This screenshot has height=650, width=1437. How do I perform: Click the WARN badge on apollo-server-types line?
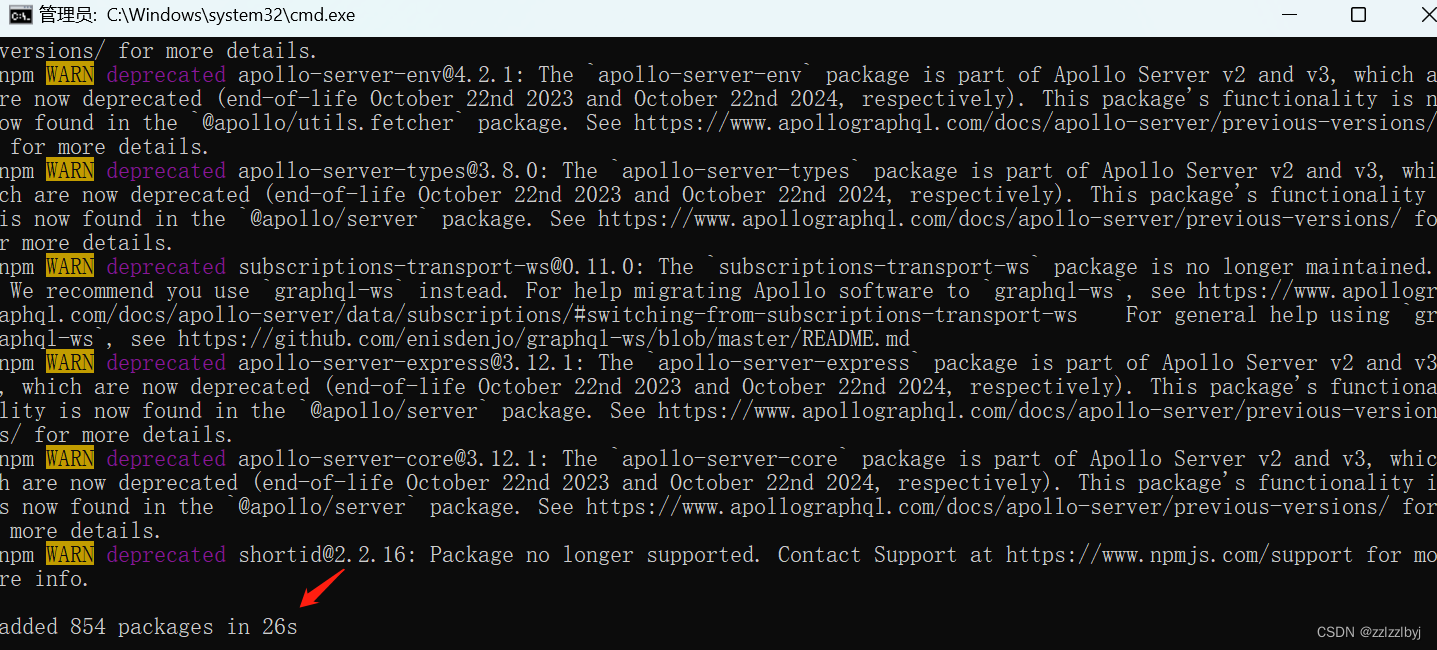pos(69,170)
